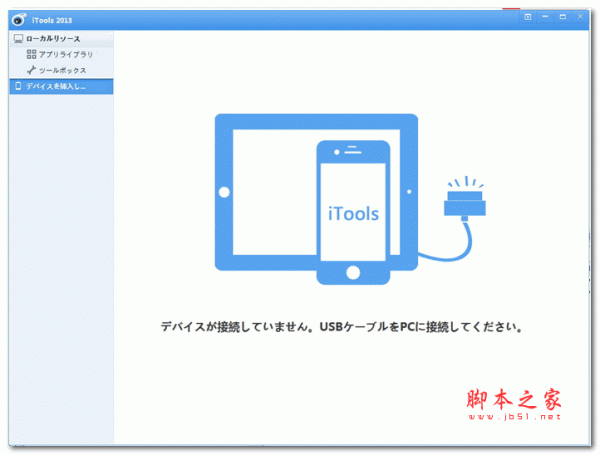Viewport: 600px width, 455px height.
Task: Click the iTools label on phone illustration
Action: 353,214
